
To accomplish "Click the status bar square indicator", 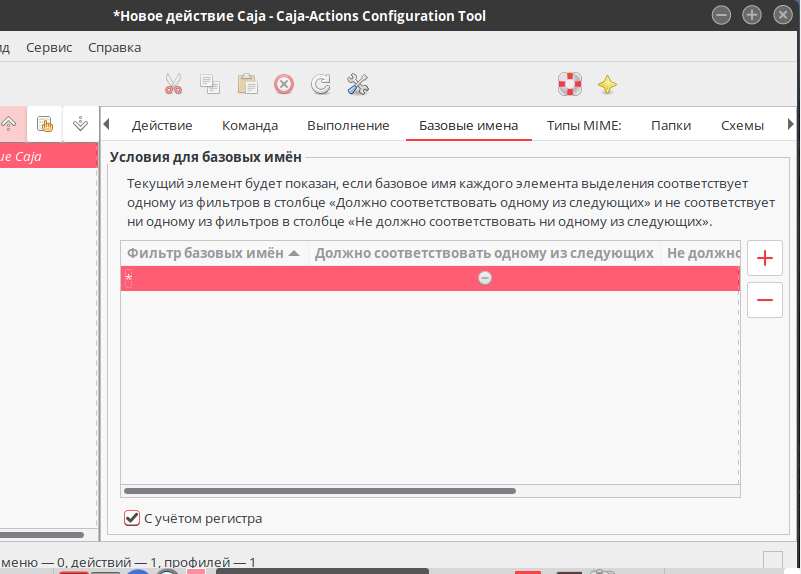I will click(773, 560).
